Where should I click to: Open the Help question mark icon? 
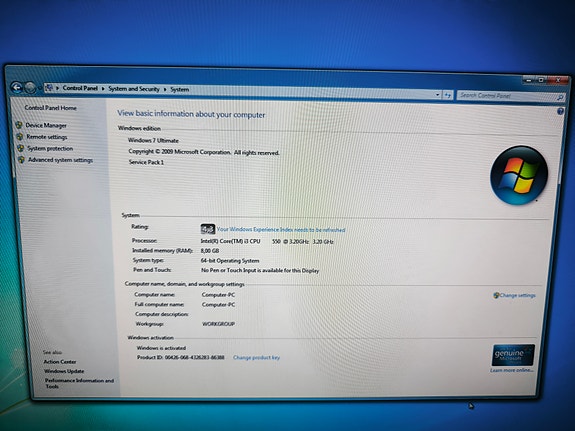[x=560, y=112]
